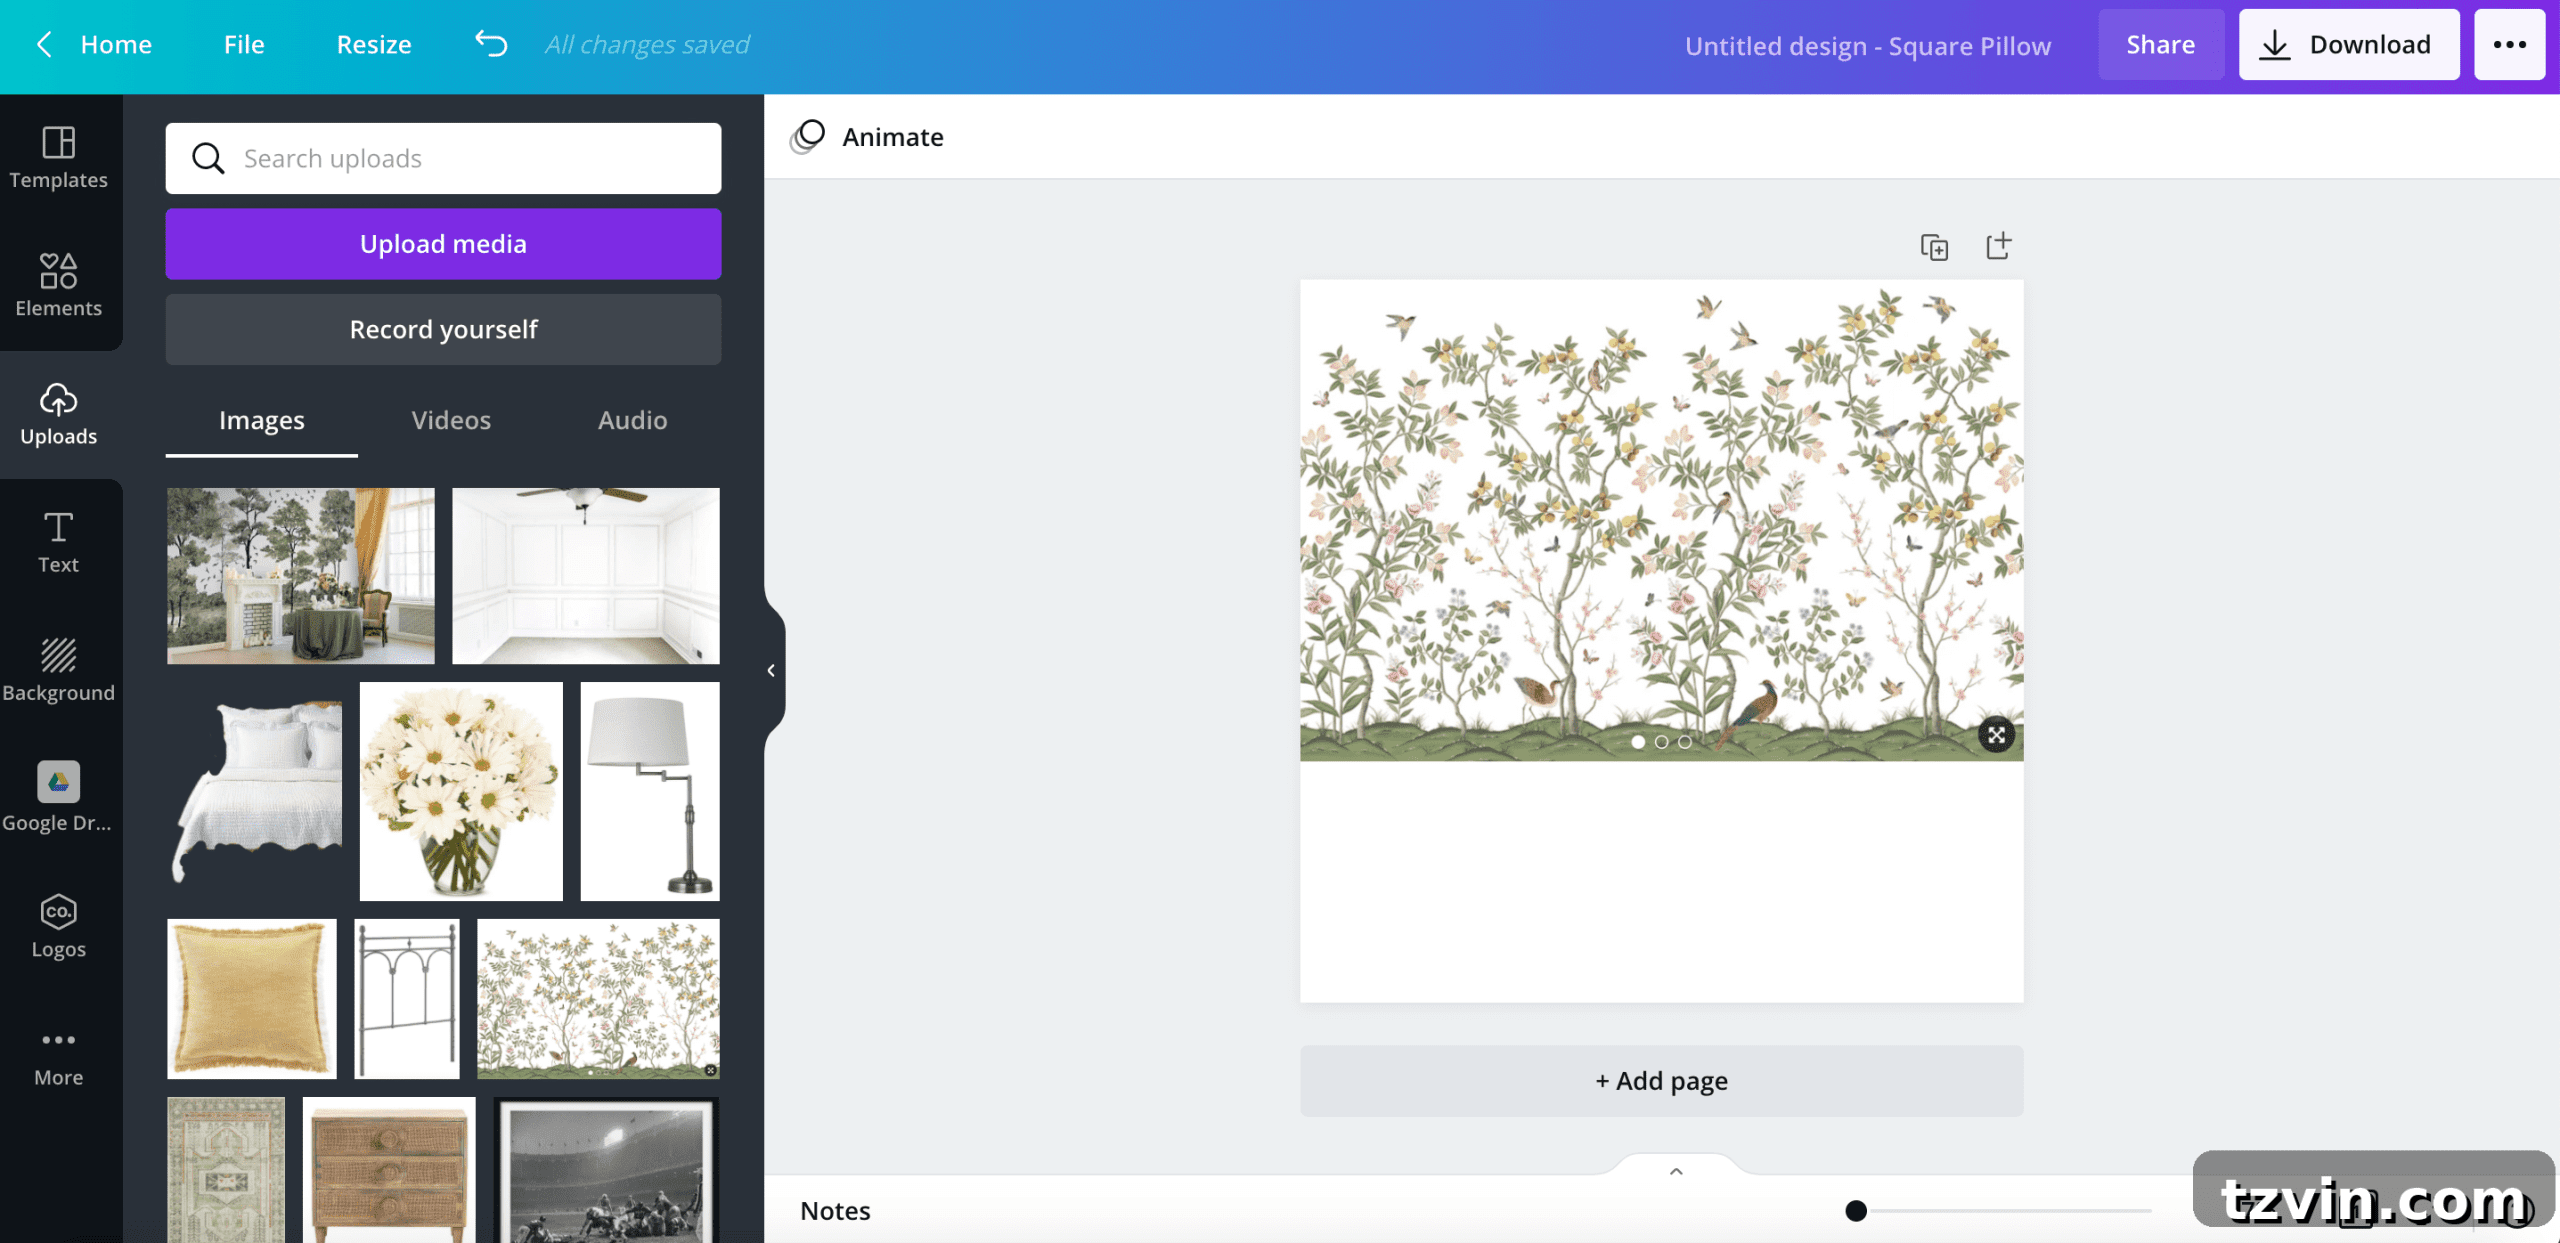2560x1243 pixels.
Task: Select the chinoiserie floral wallpaper thumbnail
Action: 598,998
